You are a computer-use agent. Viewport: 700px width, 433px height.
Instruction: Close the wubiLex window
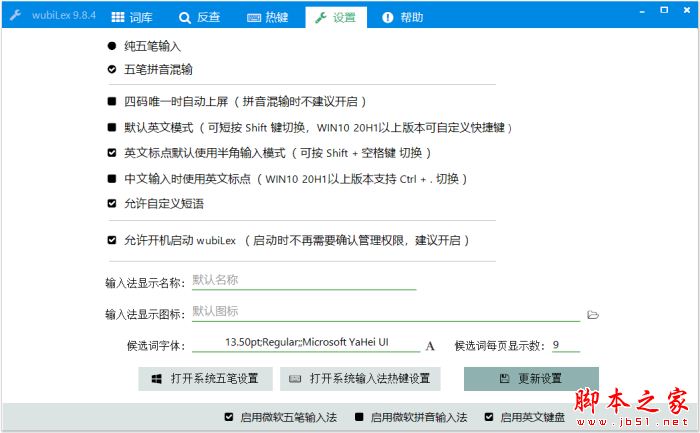(x=687, y=10)
